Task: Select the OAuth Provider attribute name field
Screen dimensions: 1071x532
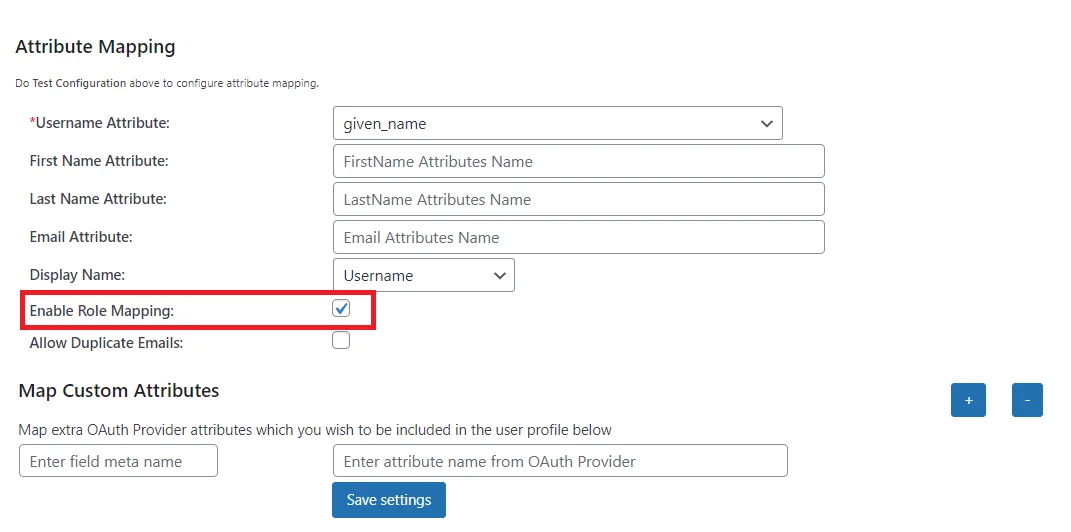Action: (560, 461)
